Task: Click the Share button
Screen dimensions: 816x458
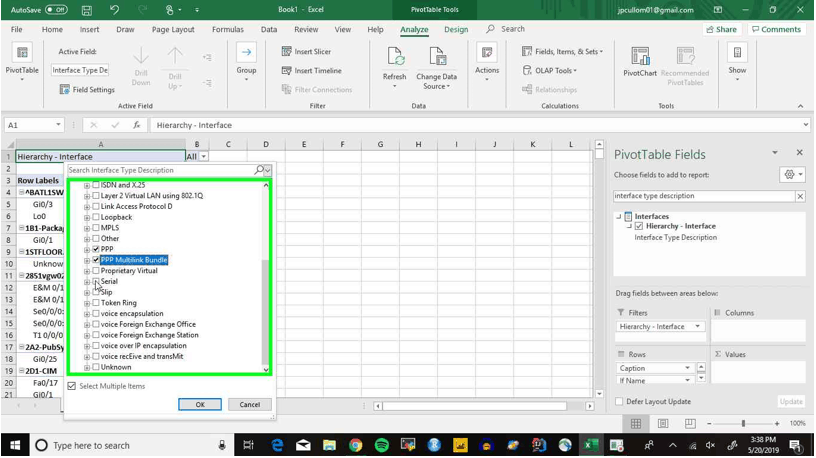Action: [x=722, y=29]
